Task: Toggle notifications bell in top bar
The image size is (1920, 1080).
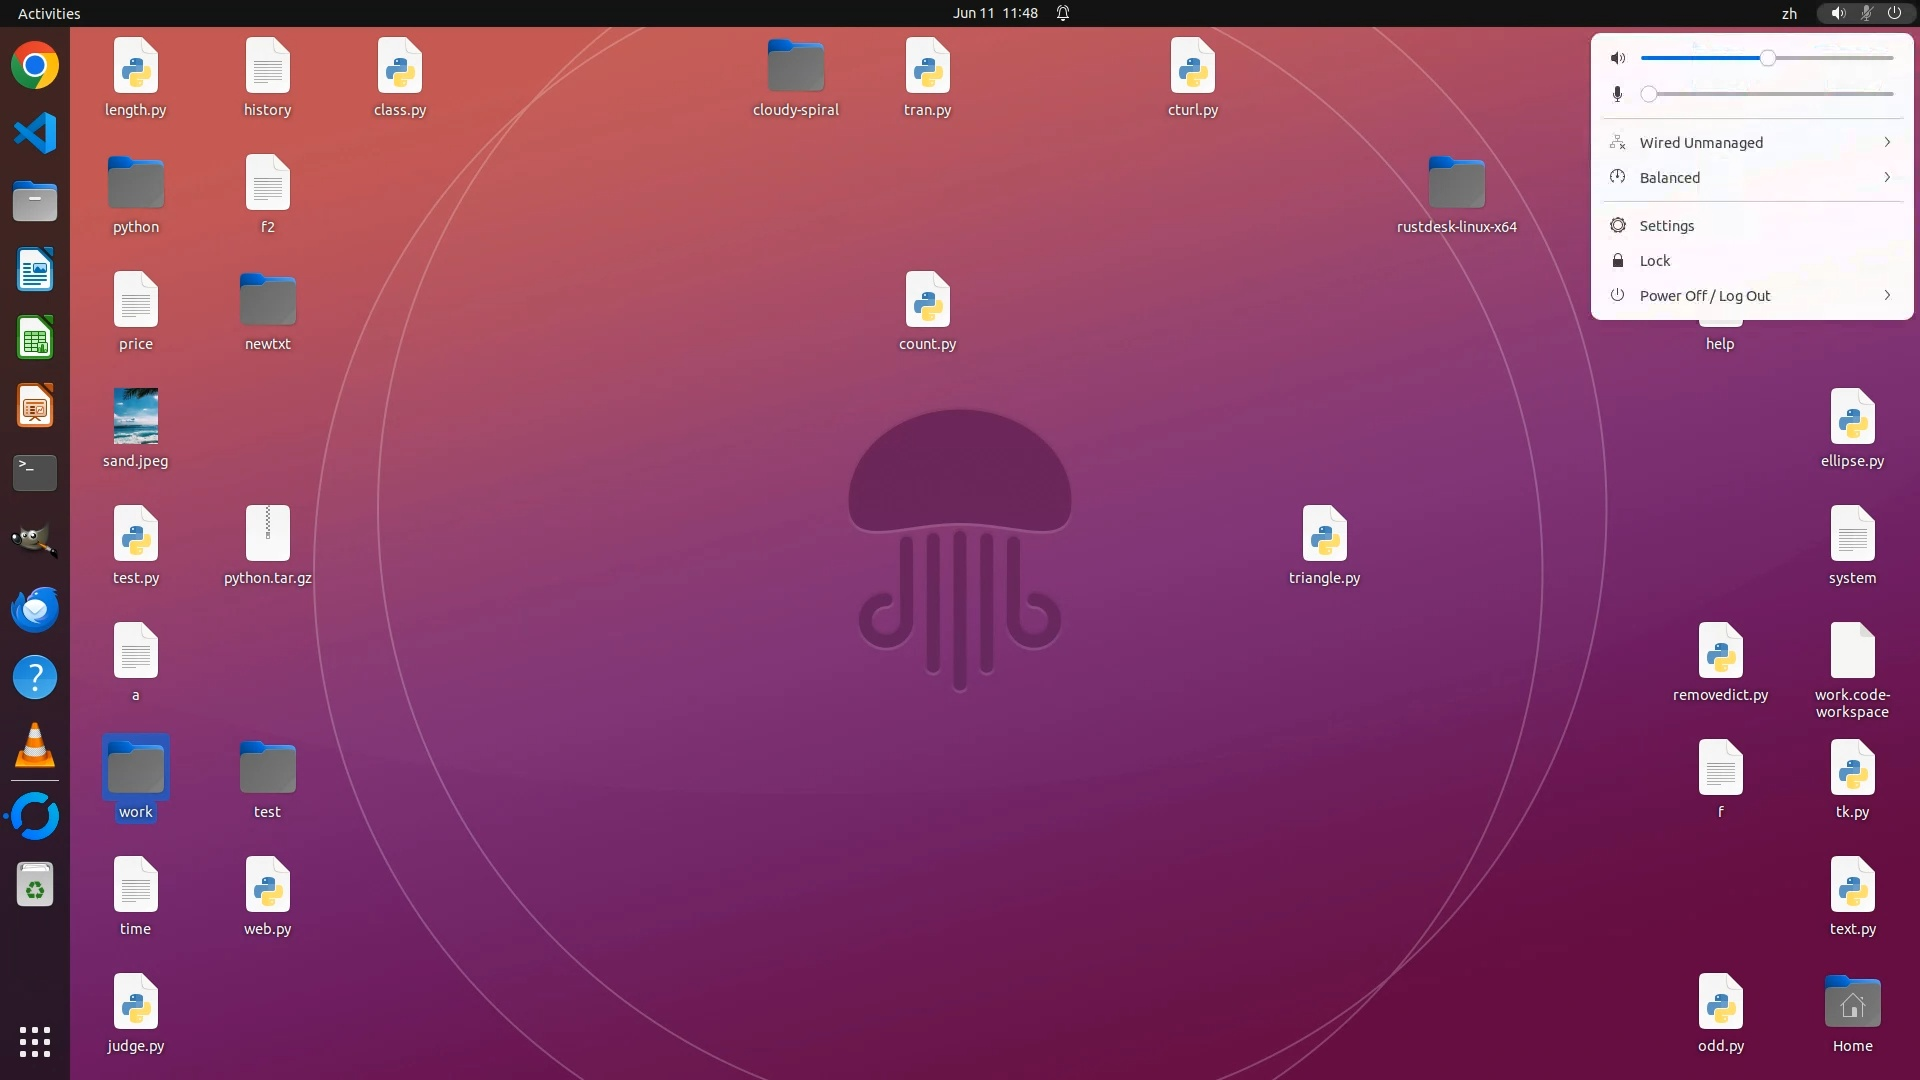Action: click(x=1063, y=13)
